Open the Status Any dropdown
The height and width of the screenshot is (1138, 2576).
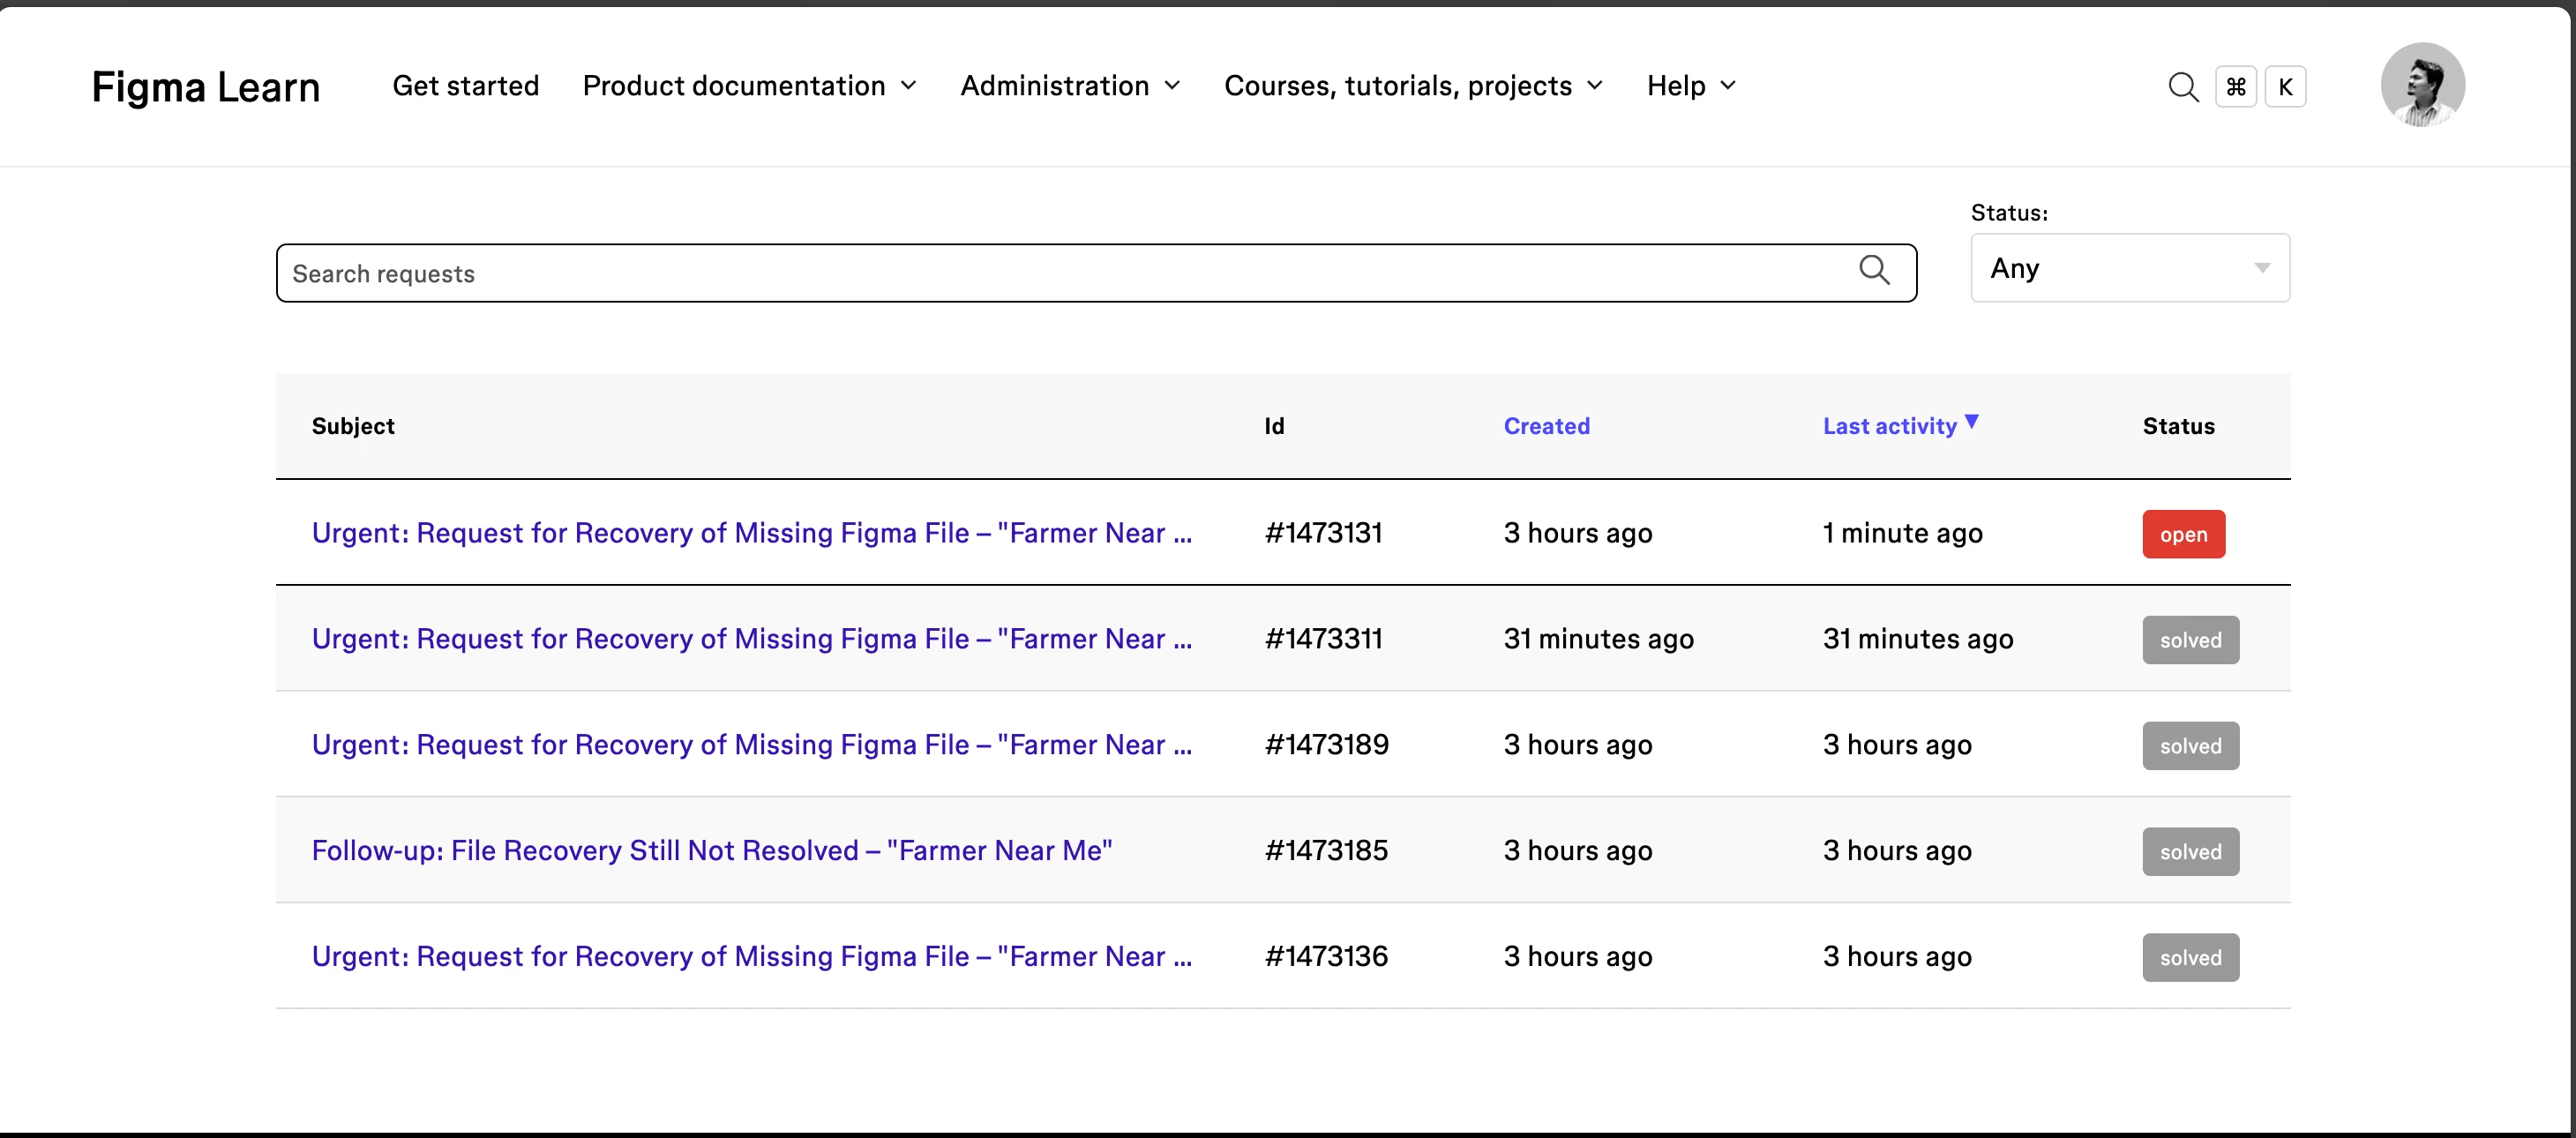click(x=2130, y=268)
